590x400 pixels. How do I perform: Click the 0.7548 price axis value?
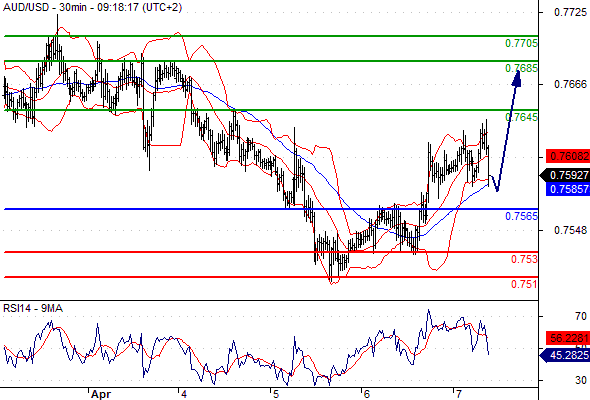click(x=570, y=230)
